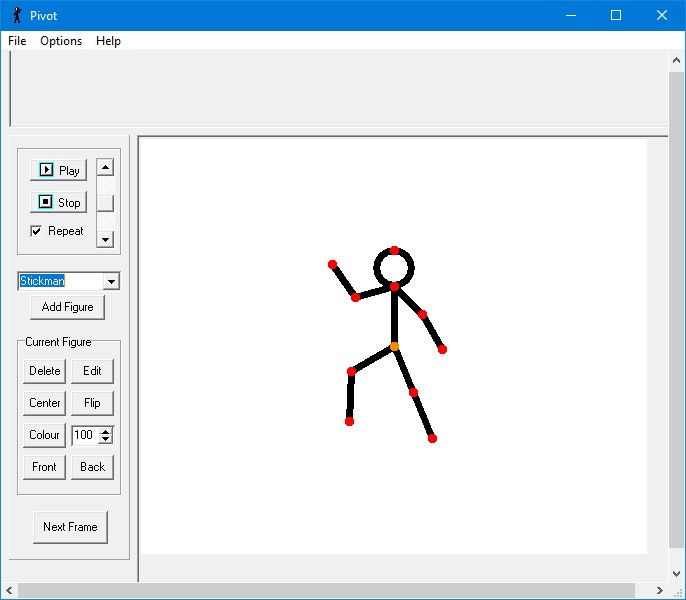Click the down arrow of speed scrollbar

coord(105,239)
